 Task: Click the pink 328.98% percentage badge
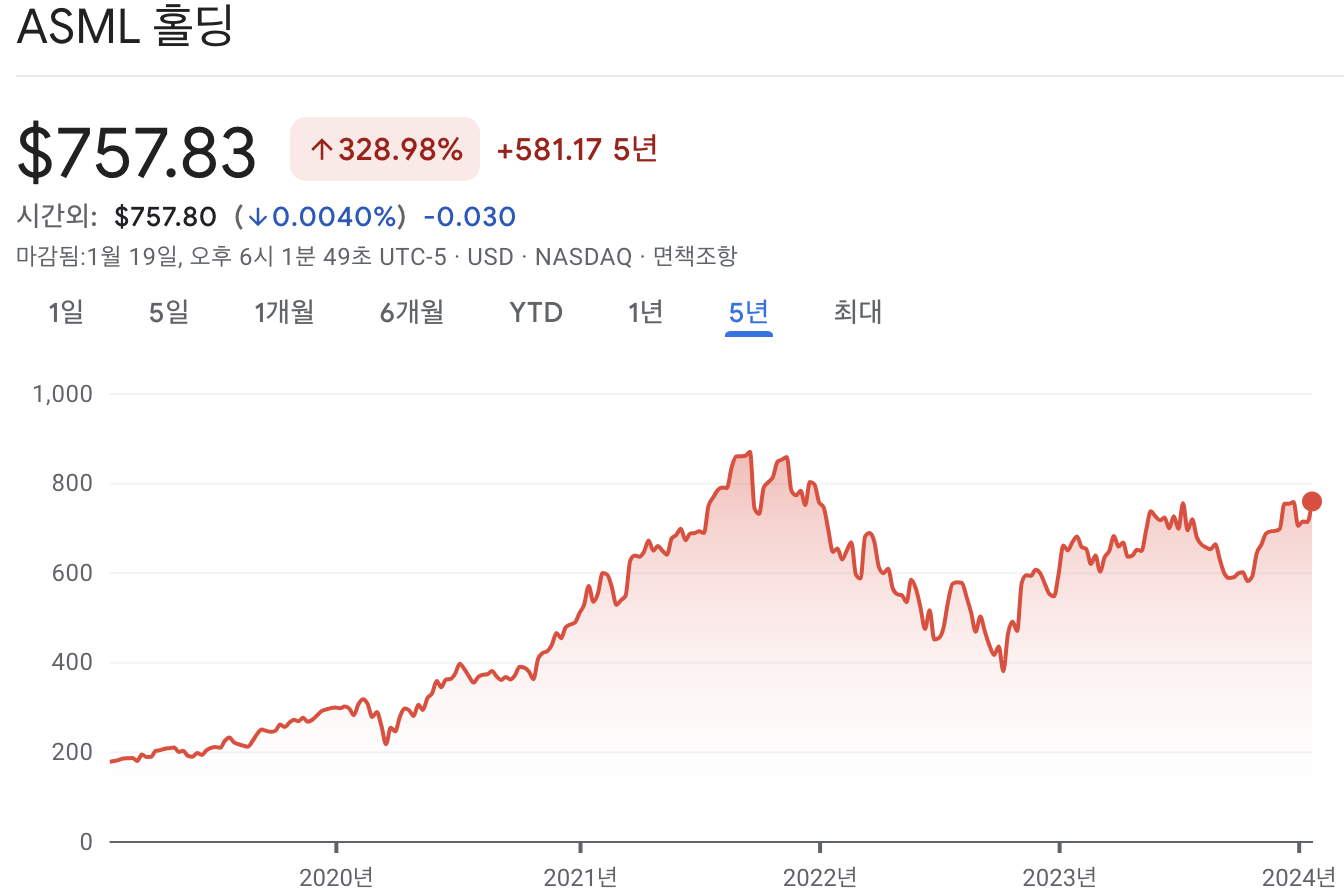click(384, 148)
